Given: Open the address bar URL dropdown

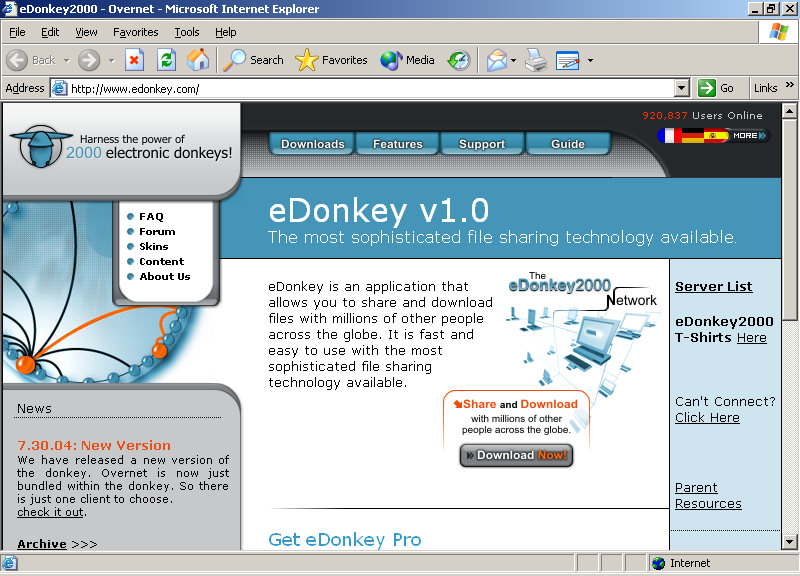Looking at the screenshot, I should tap(682, 88).
